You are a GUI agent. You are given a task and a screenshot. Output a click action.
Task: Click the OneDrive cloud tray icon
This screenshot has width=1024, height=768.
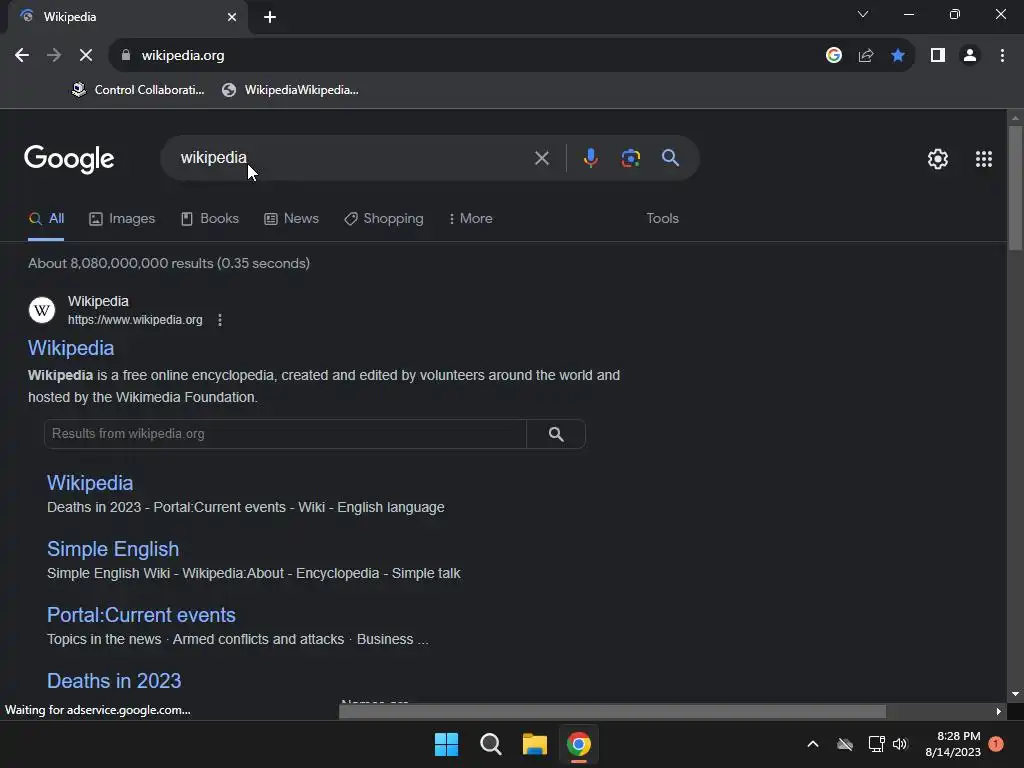845,744
